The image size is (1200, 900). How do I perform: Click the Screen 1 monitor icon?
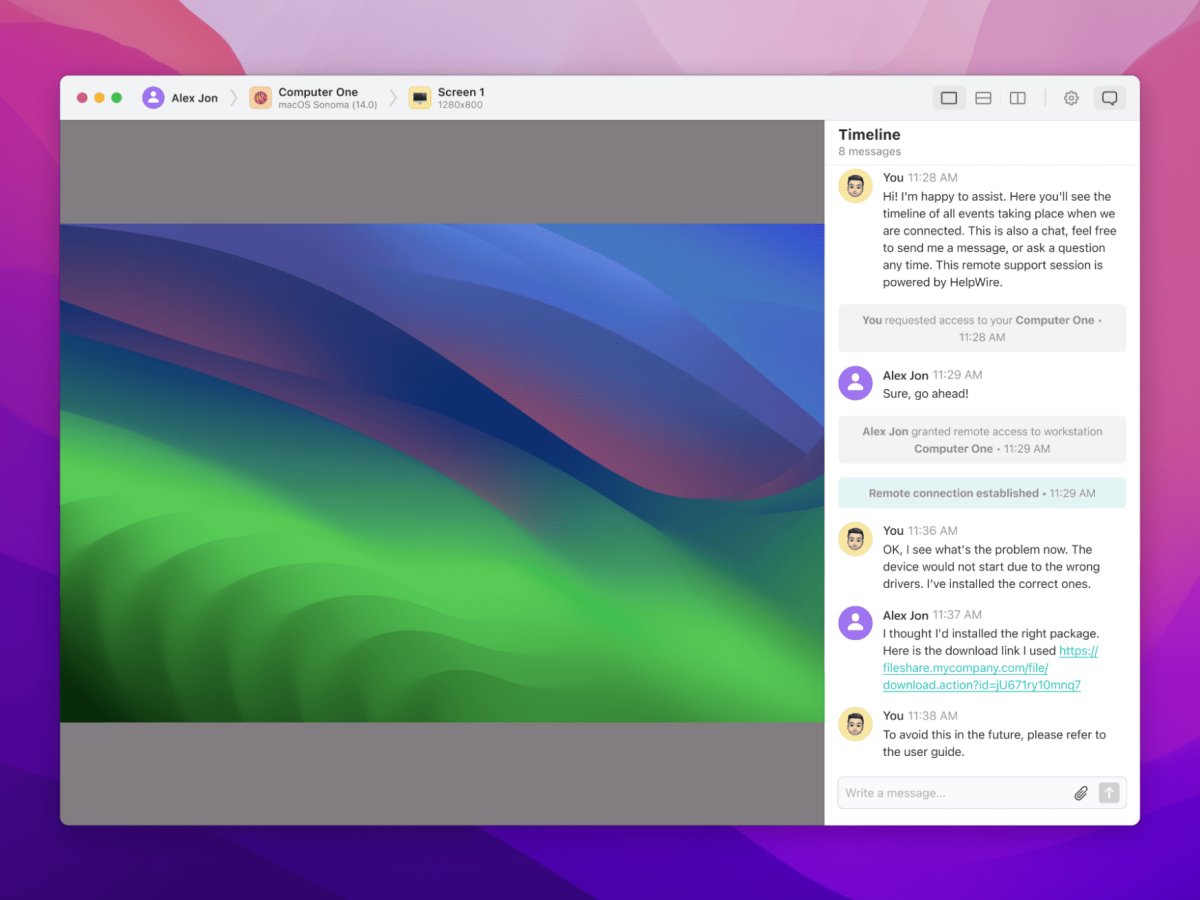click(420, 98)
